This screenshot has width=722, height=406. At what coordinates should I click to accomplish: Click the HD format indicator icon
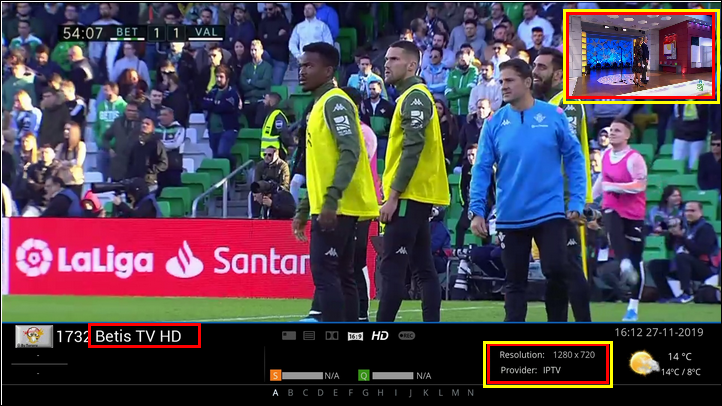pos(380,336)
